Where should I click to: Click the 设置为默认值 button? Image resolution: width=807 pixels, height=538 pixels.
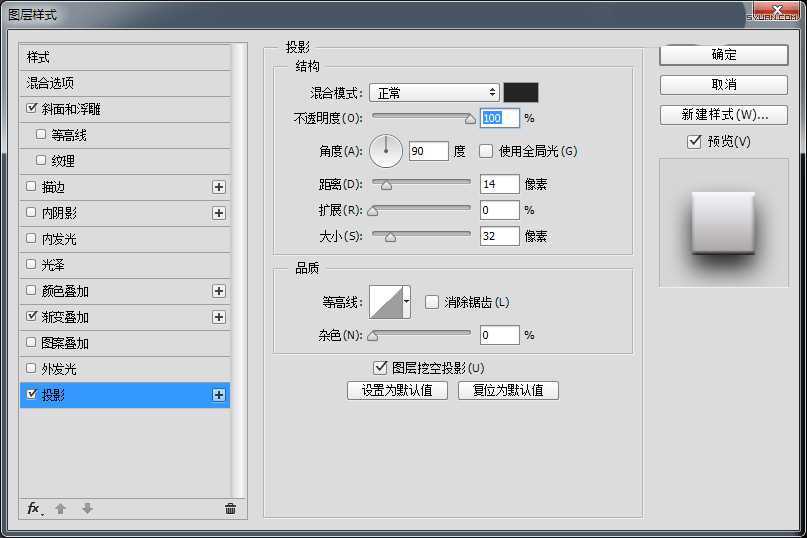tap(397, 390)
